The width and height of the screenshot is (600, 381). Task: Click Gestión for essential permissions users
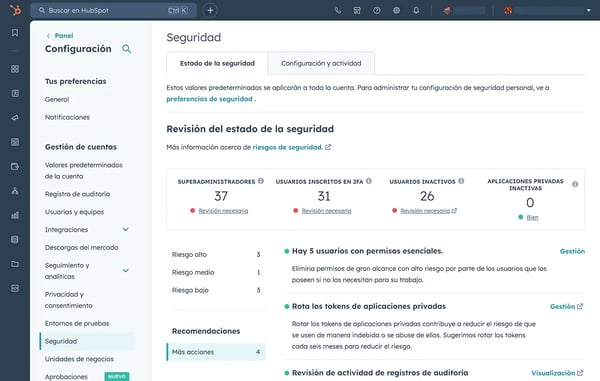tap(572, 251)
